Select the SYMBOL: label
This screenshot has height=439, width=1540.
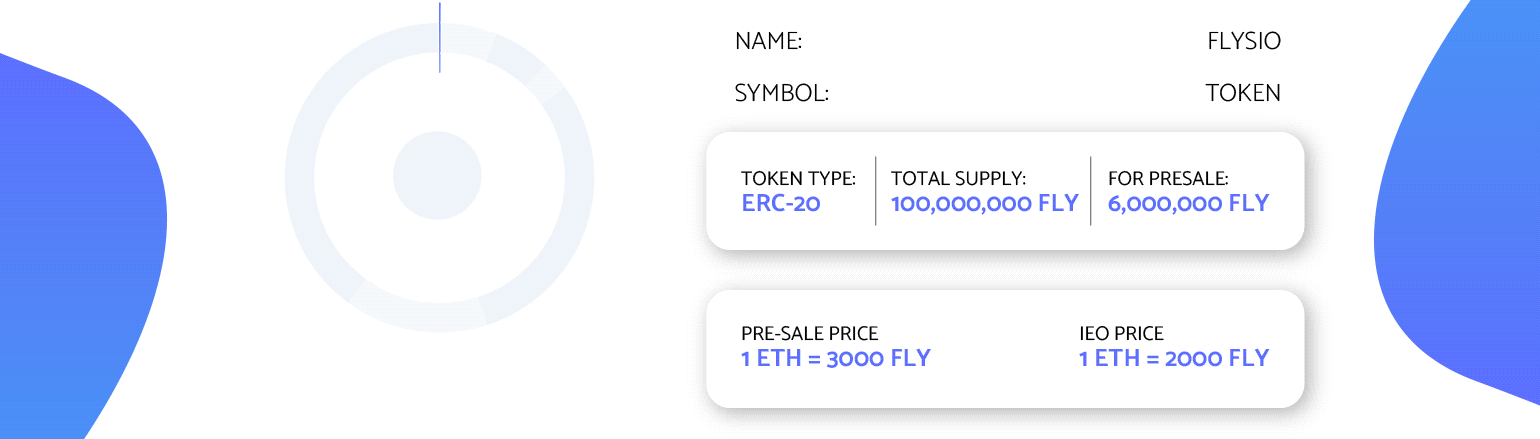pos(782,94)
